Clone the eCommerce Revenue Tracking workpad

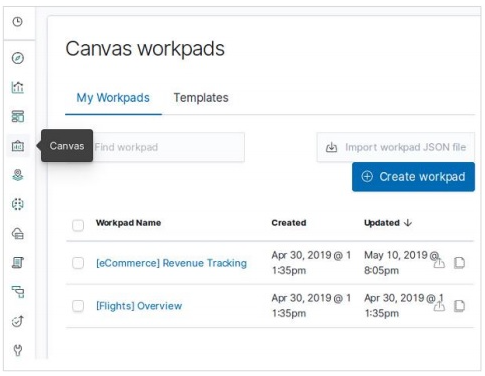459,263
